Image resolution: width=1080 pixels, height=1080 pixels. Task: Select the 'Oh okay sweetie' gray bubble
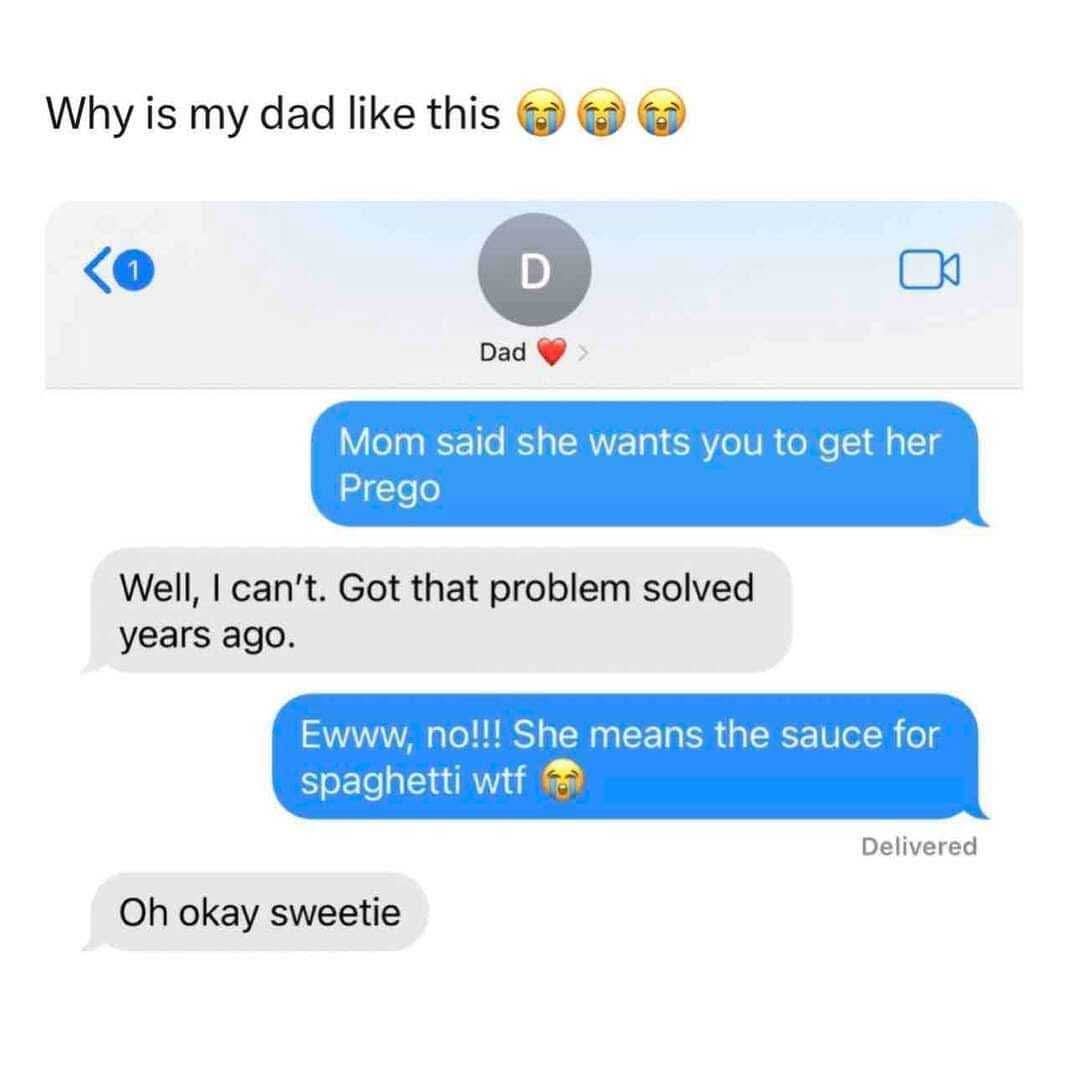click(256, 912)
